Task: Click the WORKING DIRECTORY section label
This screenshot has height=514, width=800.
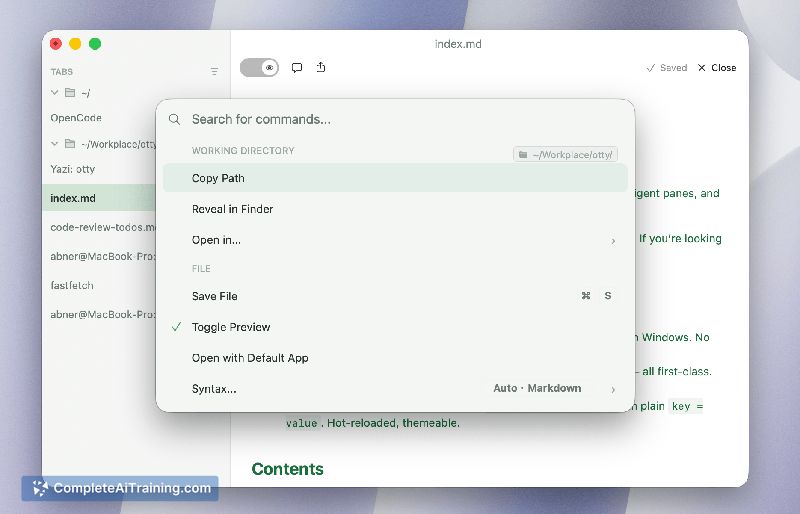Action: coord(243,151)
